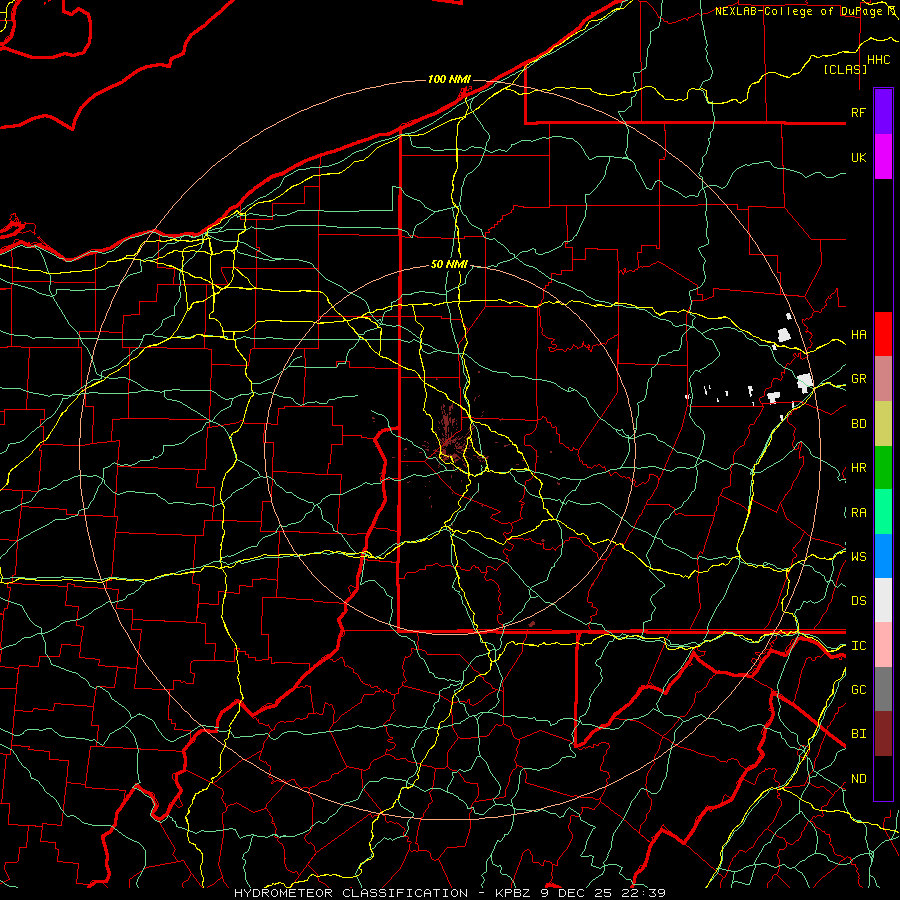Click the 100 NMI range ring label
This screenshot has height=900, width=900.
click(449, 79)
